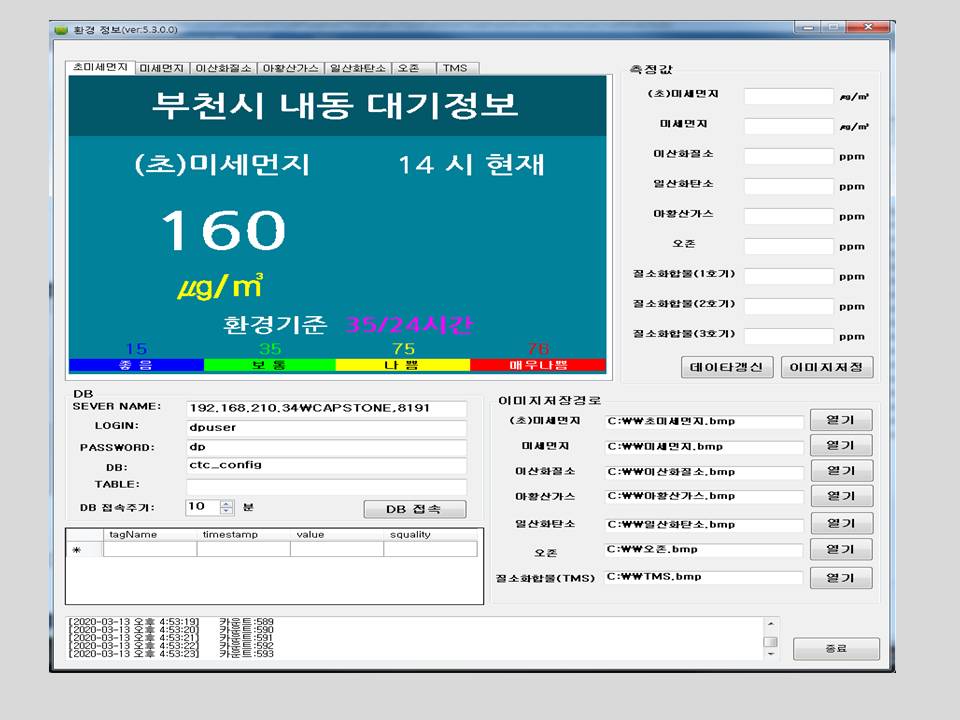Click the 일산화탄소 measured value field

[x=789, y=186]
